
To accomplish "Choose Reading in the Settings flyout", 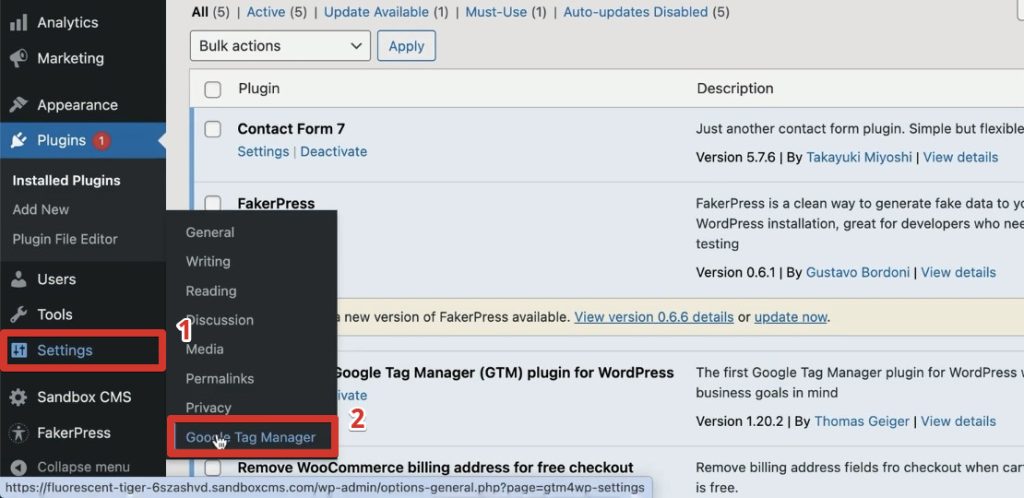I will 211,291.
